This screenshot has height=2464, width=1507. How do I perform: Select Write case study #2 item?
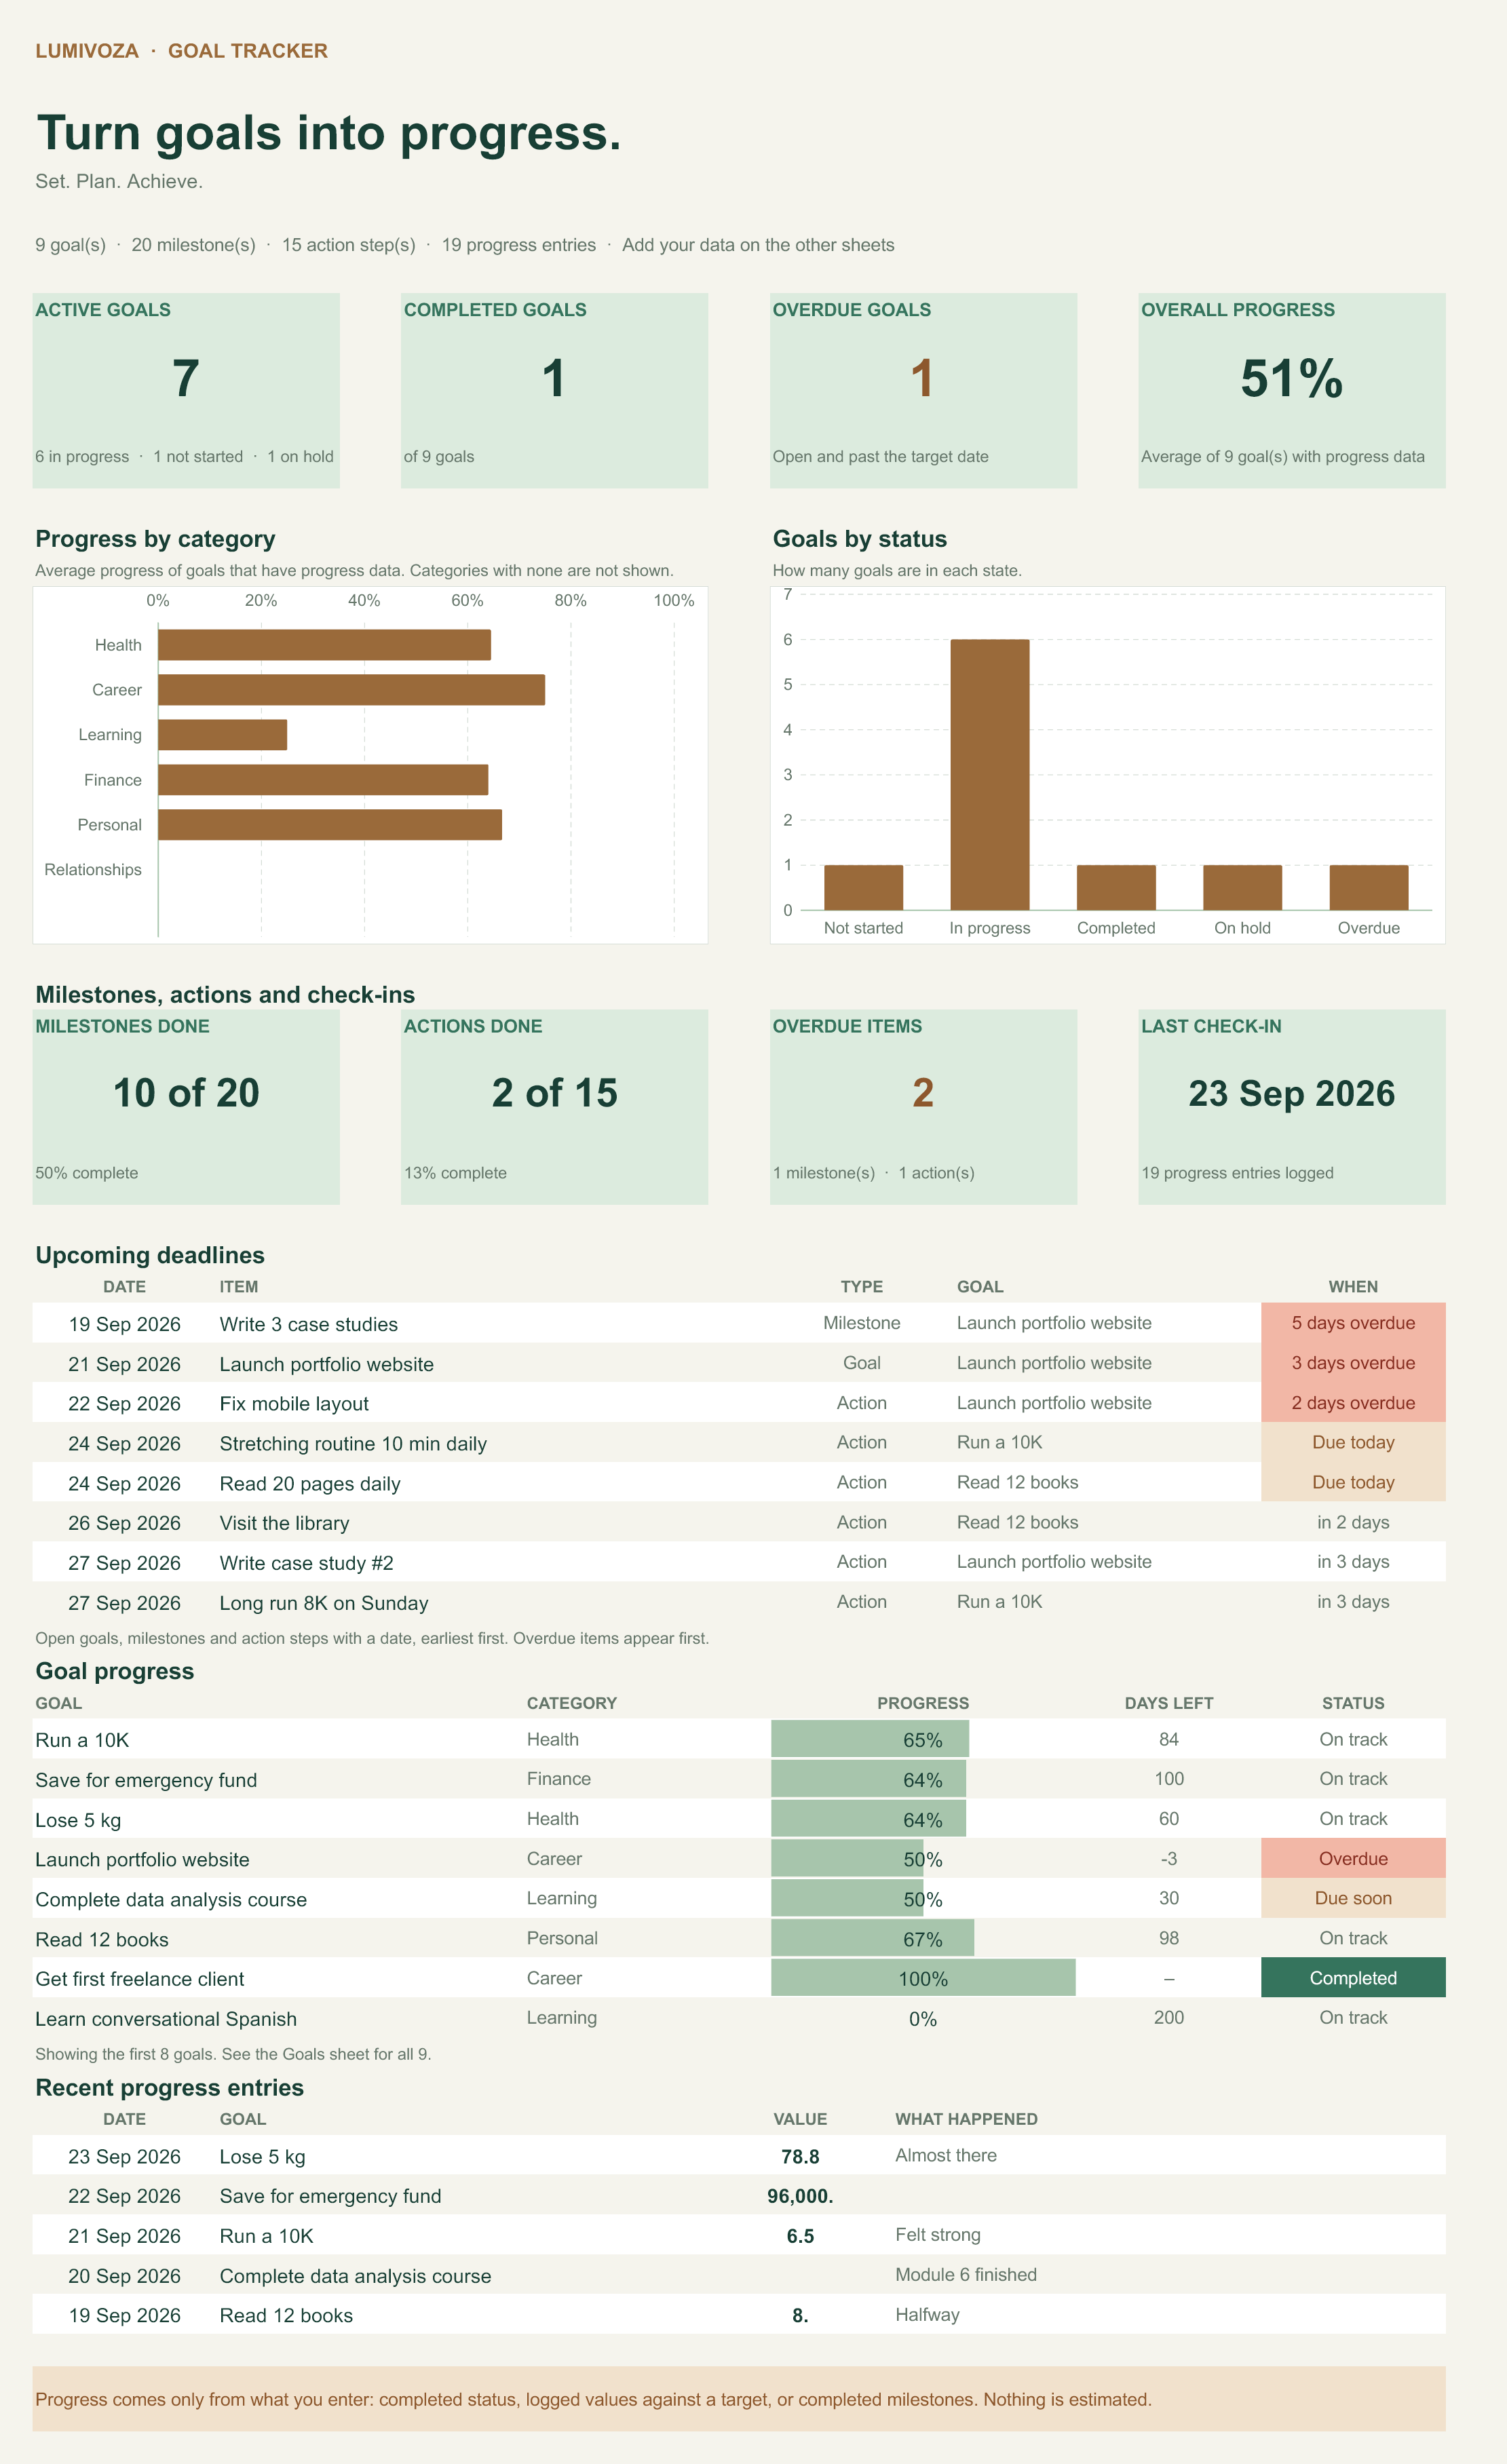point(306,1563)
